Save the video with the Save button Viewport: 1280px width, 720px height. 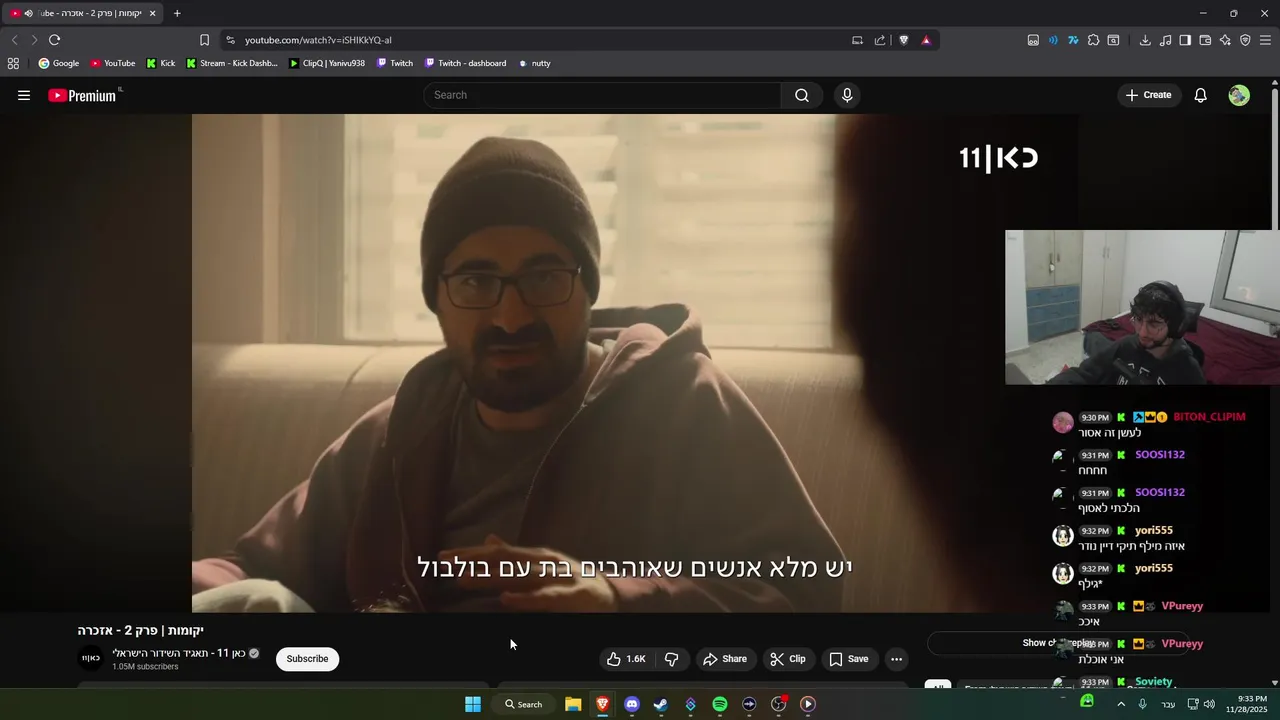click(x=849, y=659)
